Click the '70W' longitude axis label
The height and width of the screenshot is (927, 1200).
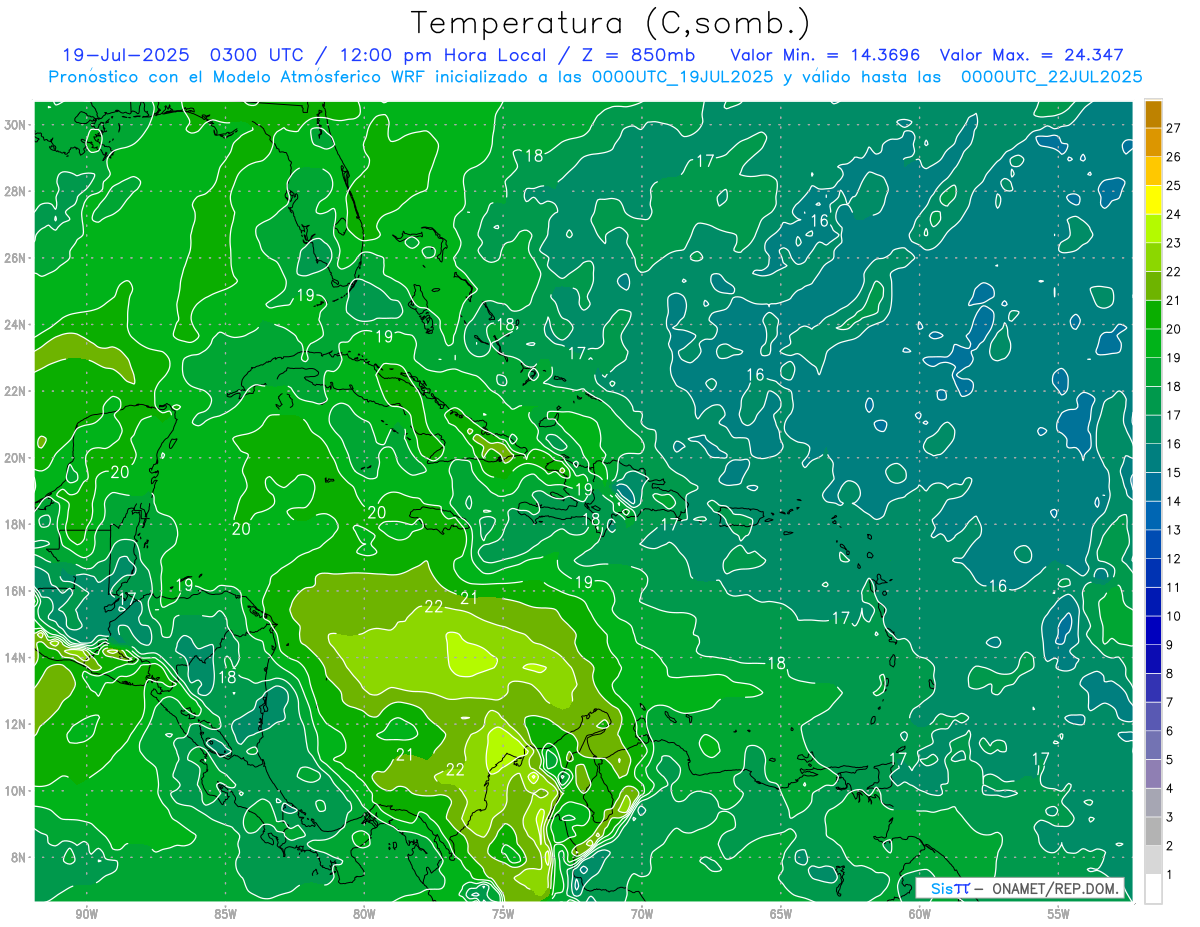(x=642, y=914)
